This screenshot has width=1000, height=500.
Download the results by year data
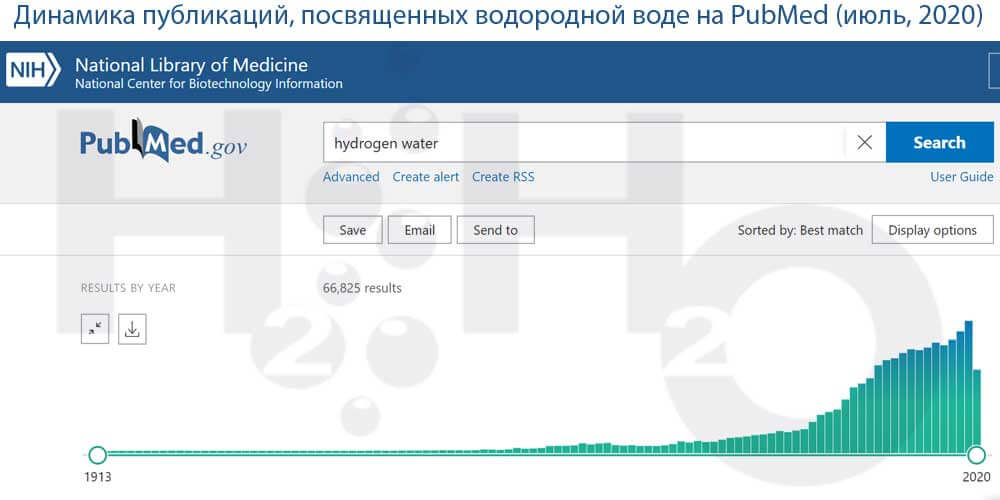tap(132, 328)
